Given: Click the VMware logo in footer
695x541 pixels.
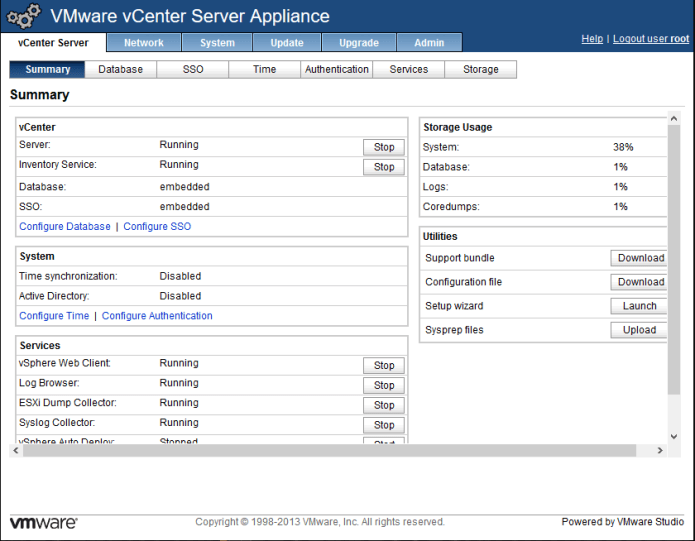Looking at the screenshot, I should (x=43, y=522).
